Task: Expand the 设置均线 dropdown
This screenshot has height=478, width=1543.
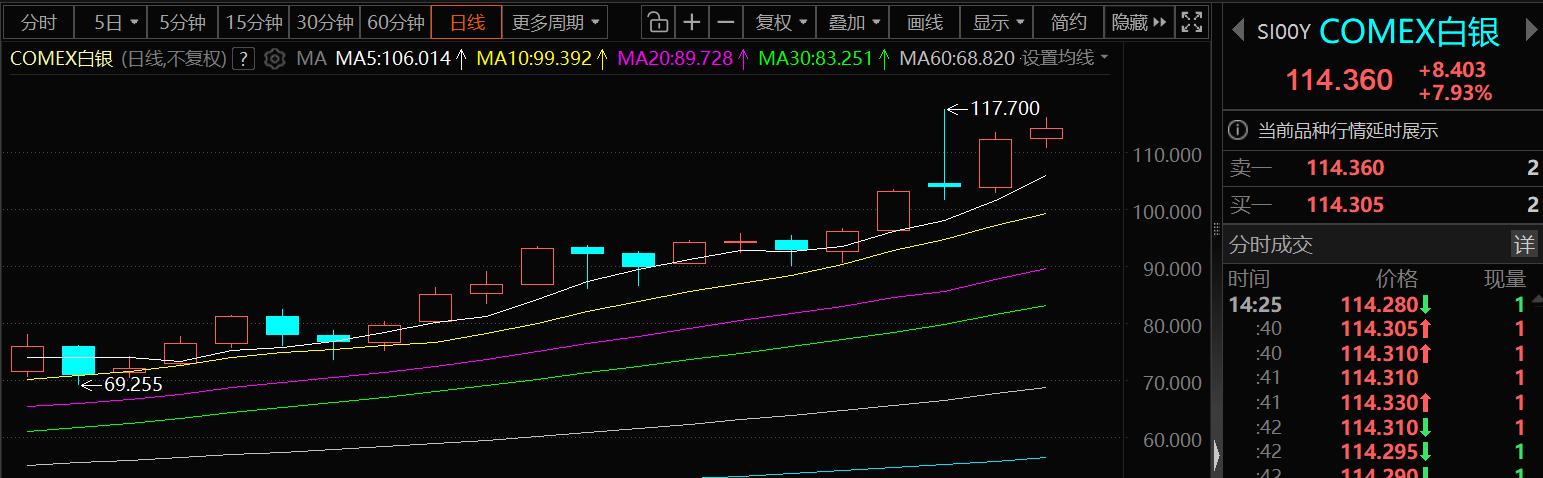Action: (1064, 59)
